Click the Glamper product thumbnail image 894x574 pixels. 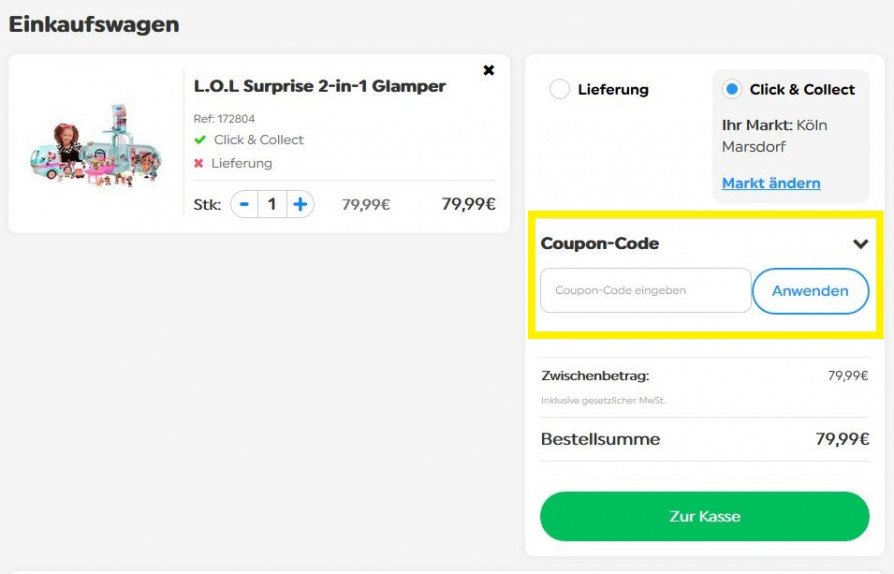(x=94, y=147)
